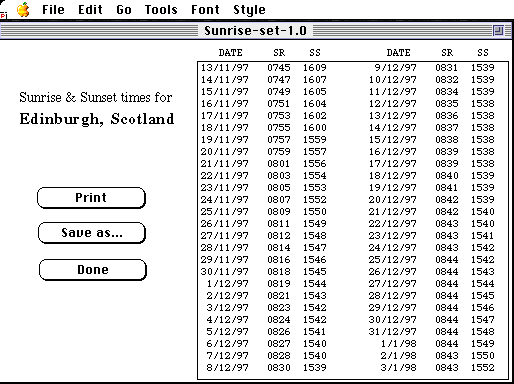Select the date 26/11/97

click(x=225, y=224)
